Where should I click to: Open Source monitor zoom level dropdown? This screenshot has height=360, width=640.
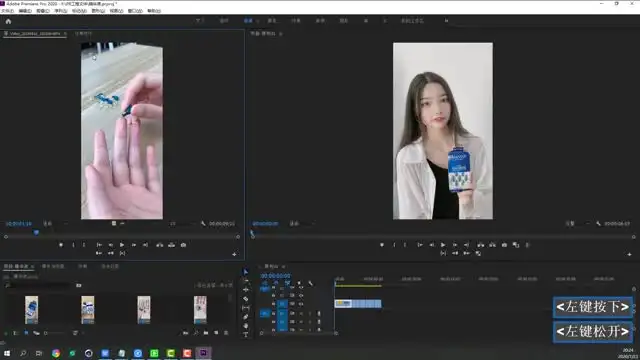55,224
